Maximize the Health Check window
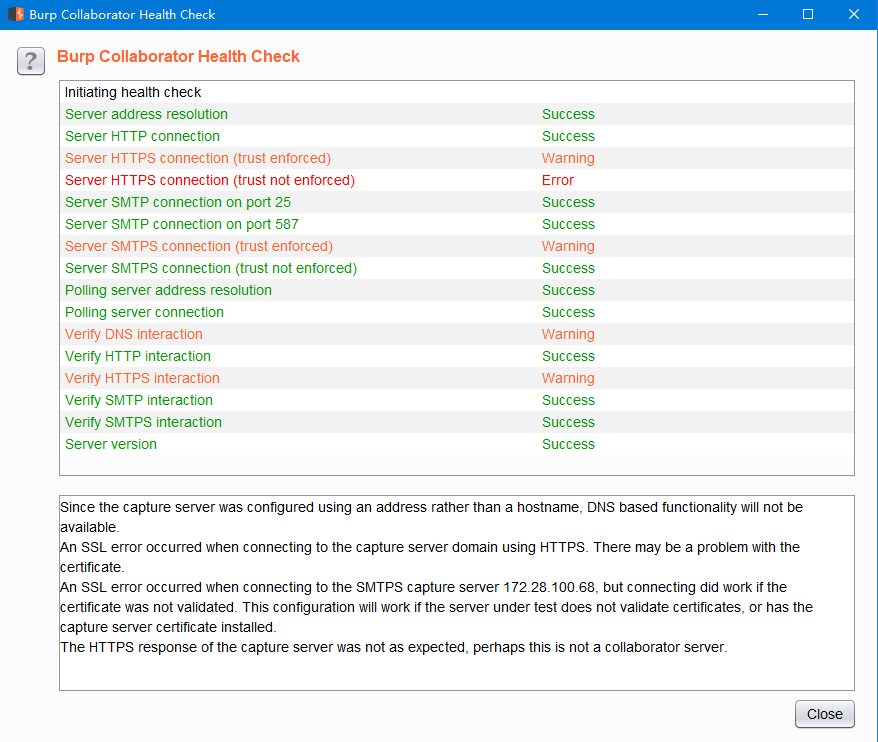Image resolution: width=878 pixels, height=742 pixels. click(x=808, y=15)
